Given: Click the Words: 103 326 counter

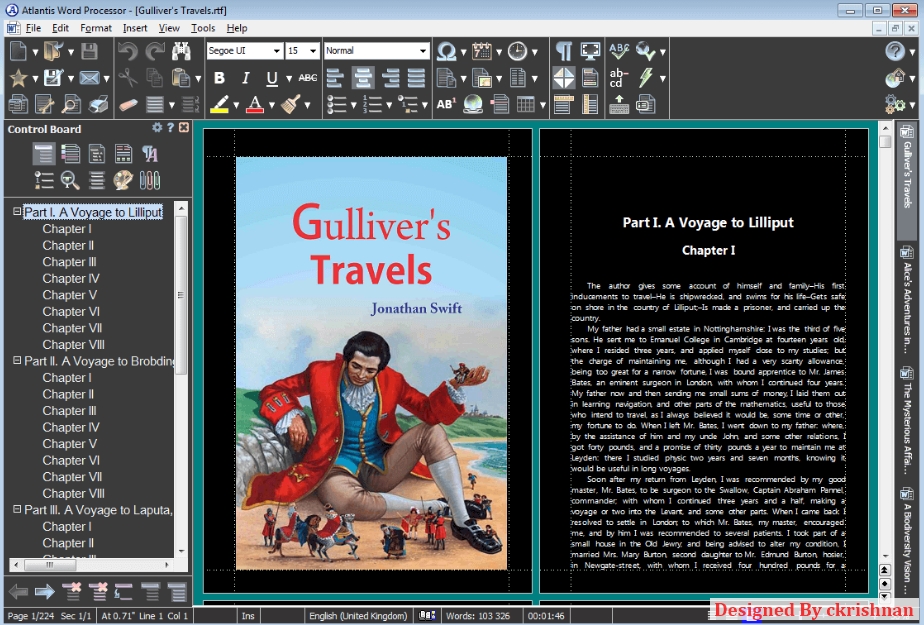Looking at the screenshot, I should (477, 616).
